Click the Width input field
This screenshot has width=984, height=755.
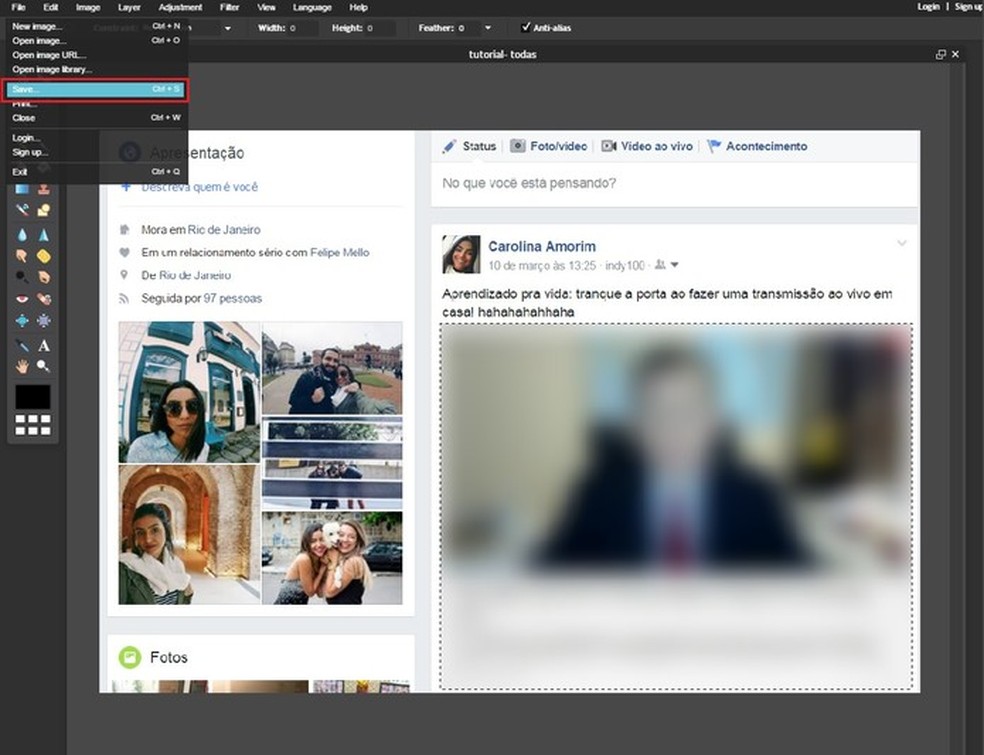pyautogui.click(x=305, y=28)
